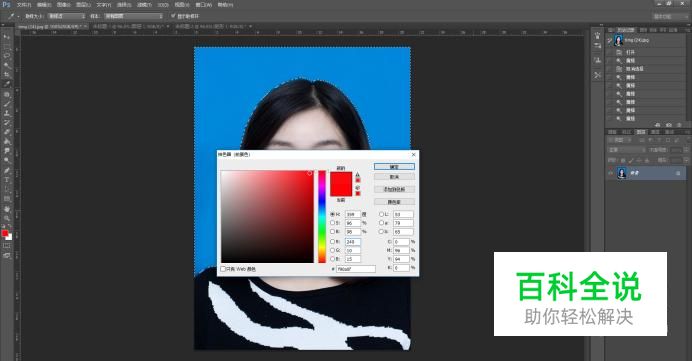Open the sample layers dropdown

click(133, 16)
